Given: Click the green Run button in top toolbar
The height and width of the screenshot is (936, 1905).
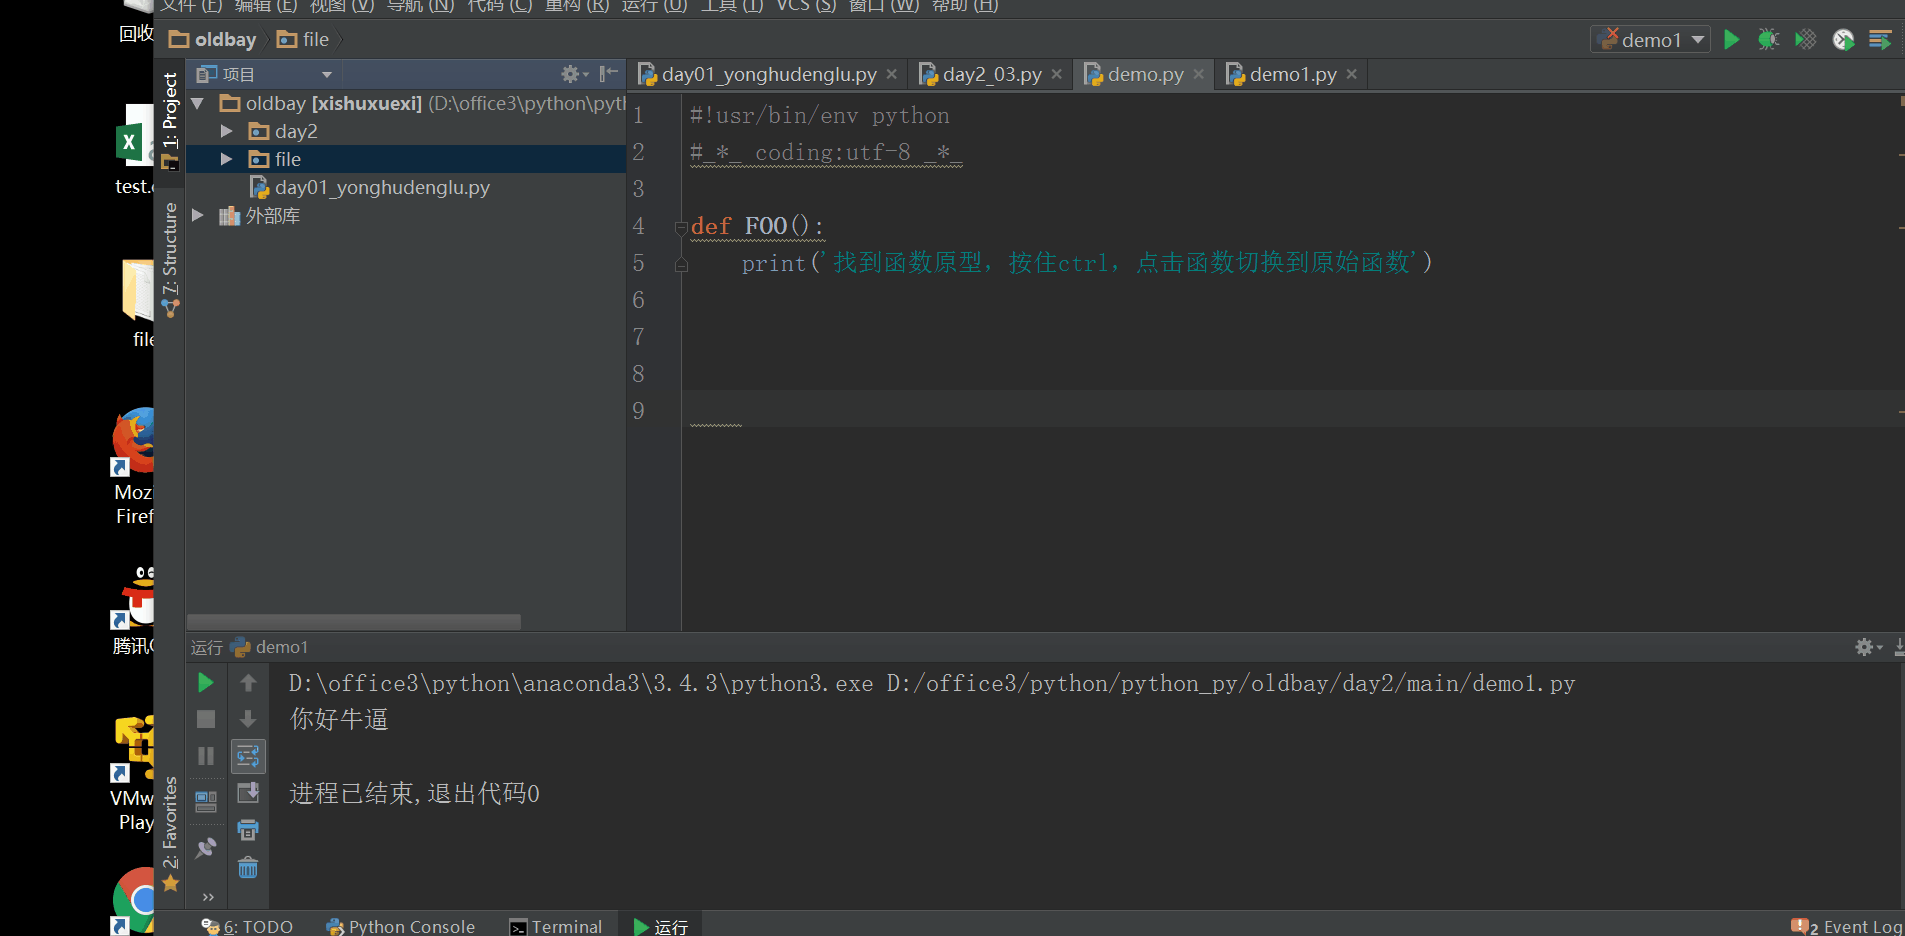Looking at the screenshot, I should coord(1731,40).
